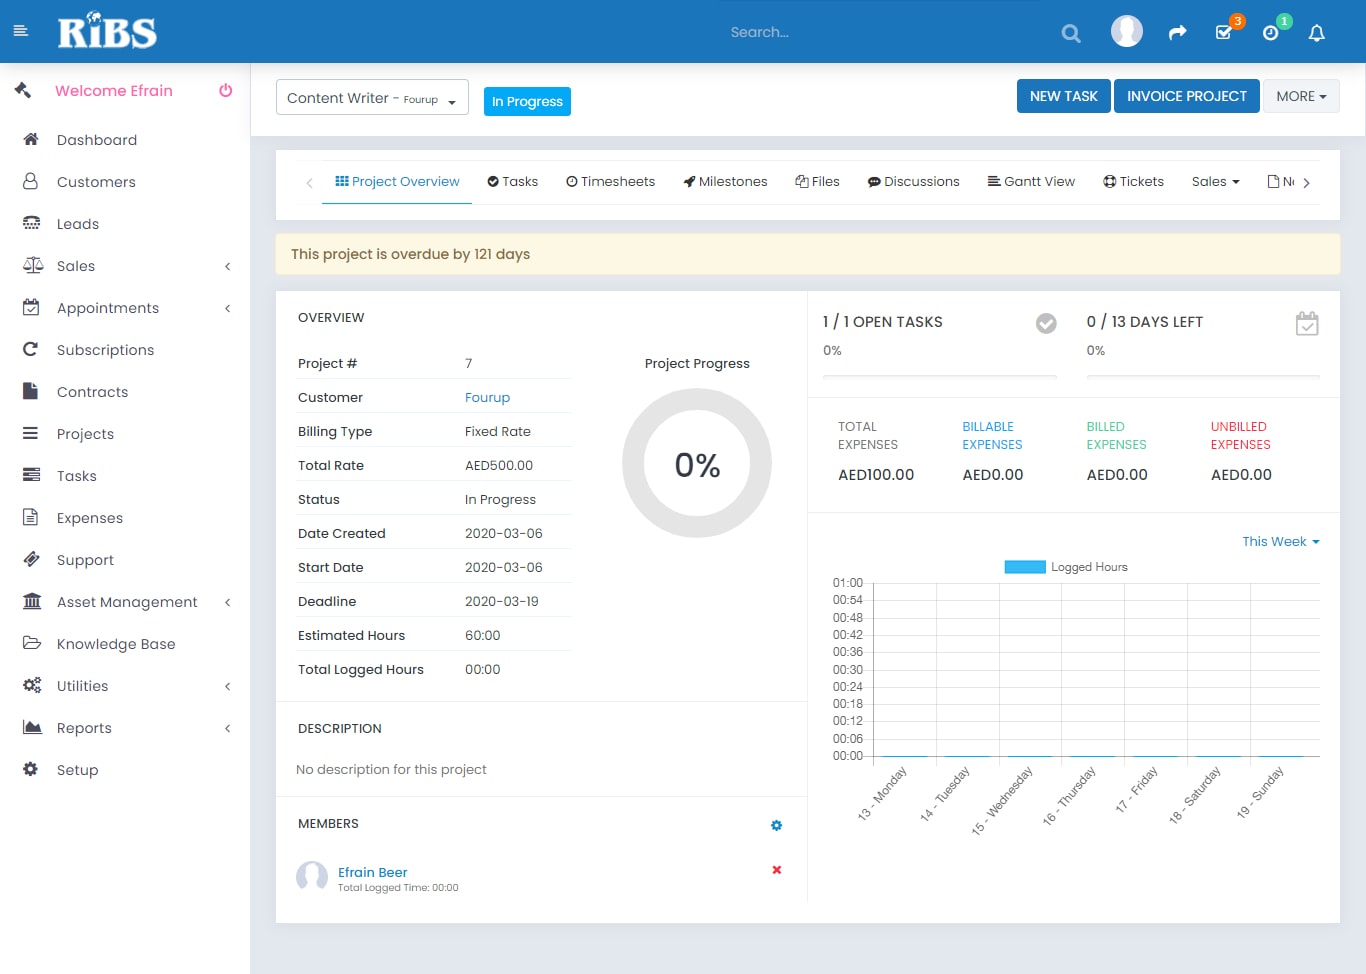1366x974 pixels.
Task: Remove member Efrain Beer with red X
Action: [x=776, y=870]
